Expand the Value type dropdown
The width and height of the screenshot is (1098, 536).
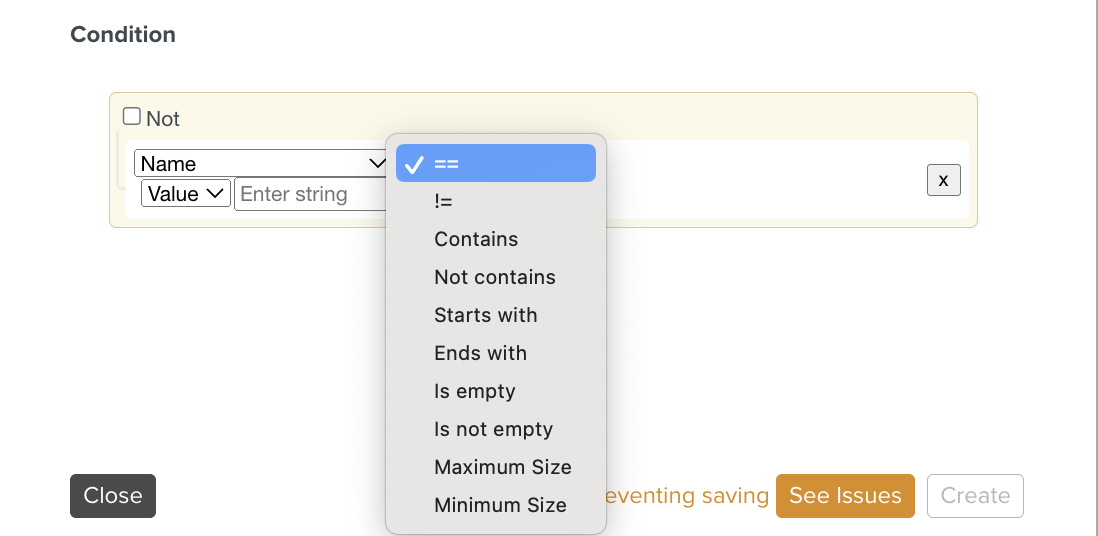point(186,193)
